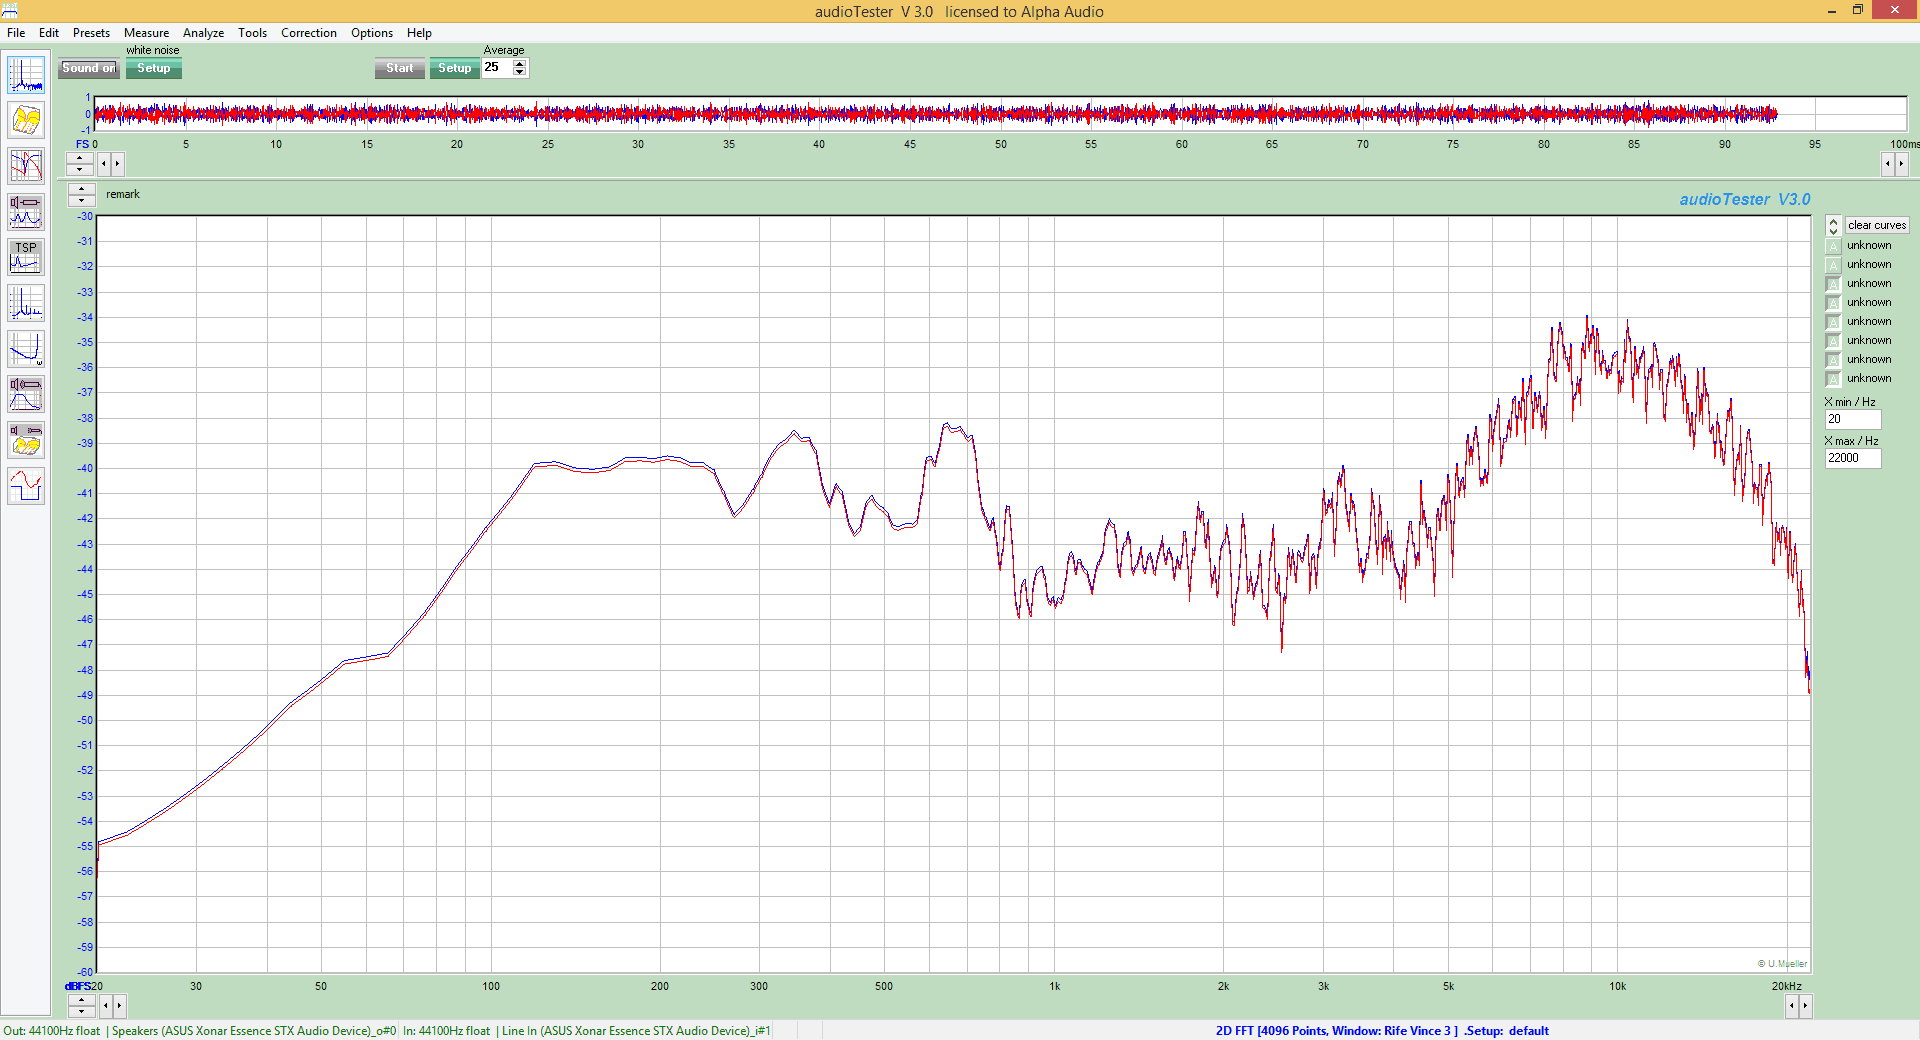Focus the X min / Hz field
The image size is (1920, 1040).
coord(1853,420)
